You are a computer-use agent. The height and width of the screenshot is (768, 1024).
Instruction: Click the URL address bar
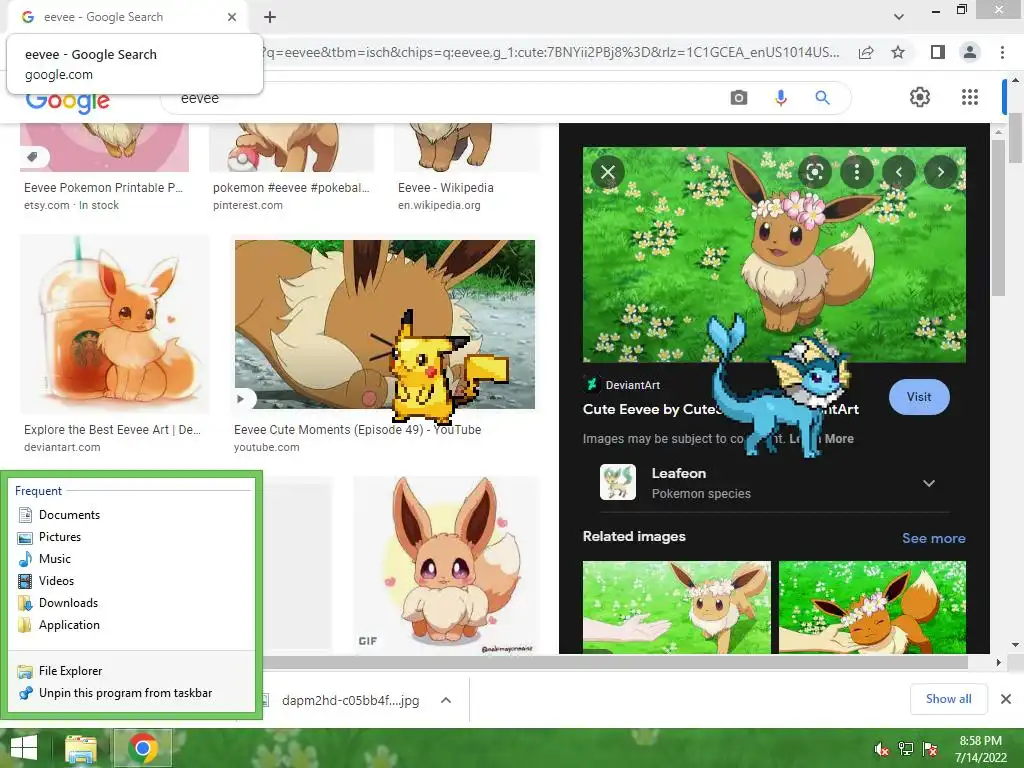pyautogui.click(x=552, y=52)
